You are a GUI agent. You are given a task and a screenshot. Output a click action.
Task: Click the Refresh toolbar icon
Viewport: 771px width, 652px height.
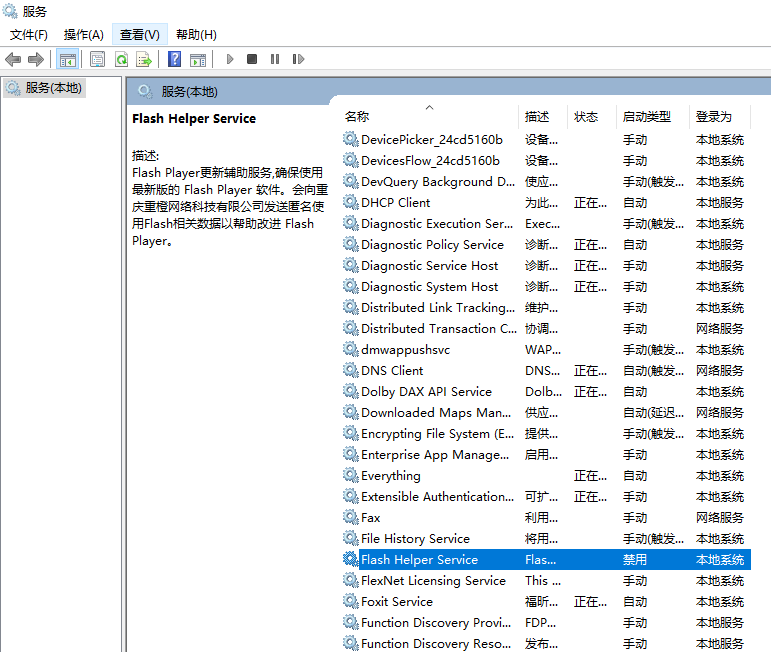[121, 59]
